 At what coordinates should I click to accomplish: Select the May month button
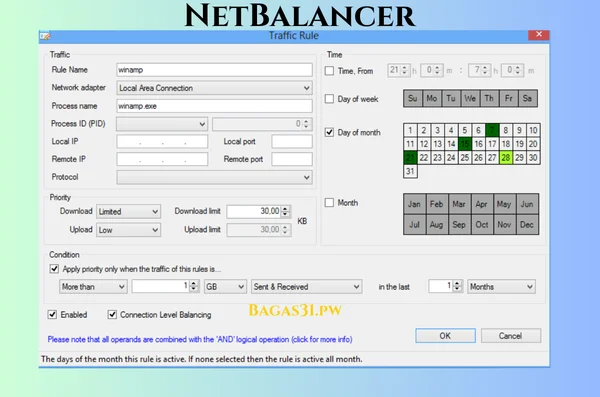(x=504, y=204)
